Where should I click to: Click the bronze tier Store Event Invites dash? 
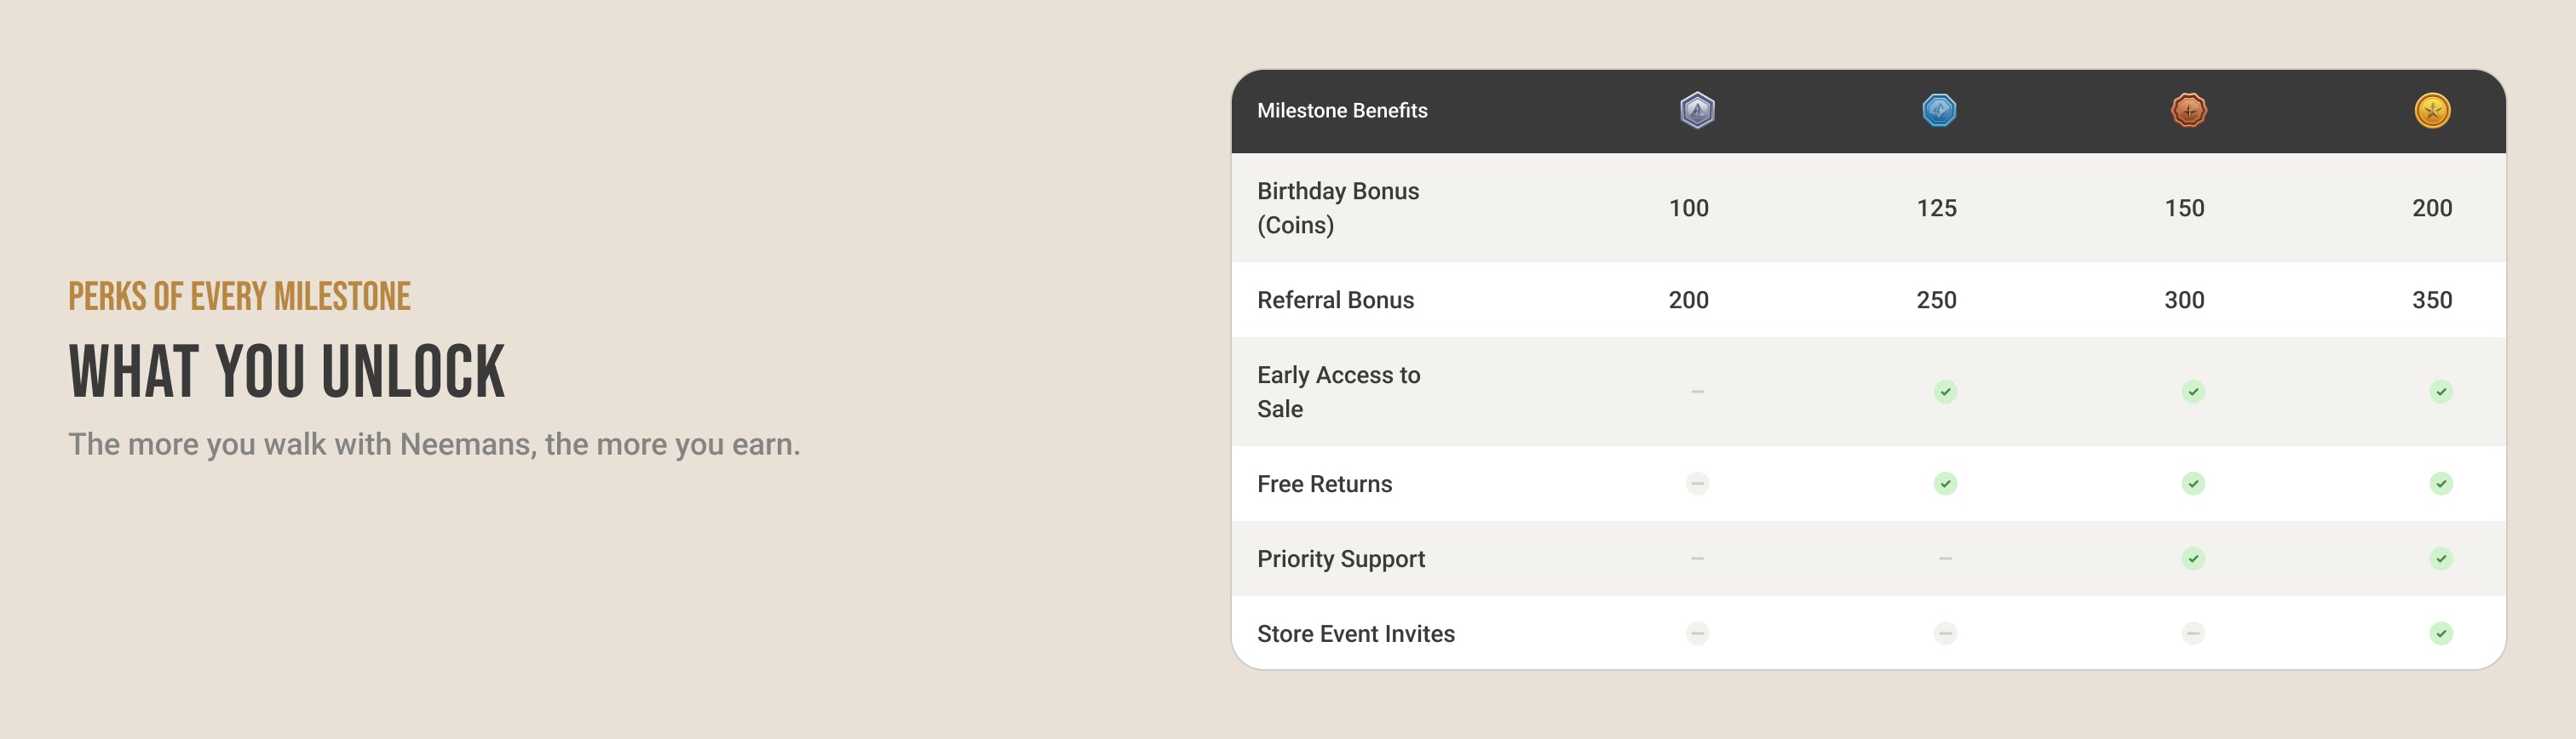(x=2193, y=633)
